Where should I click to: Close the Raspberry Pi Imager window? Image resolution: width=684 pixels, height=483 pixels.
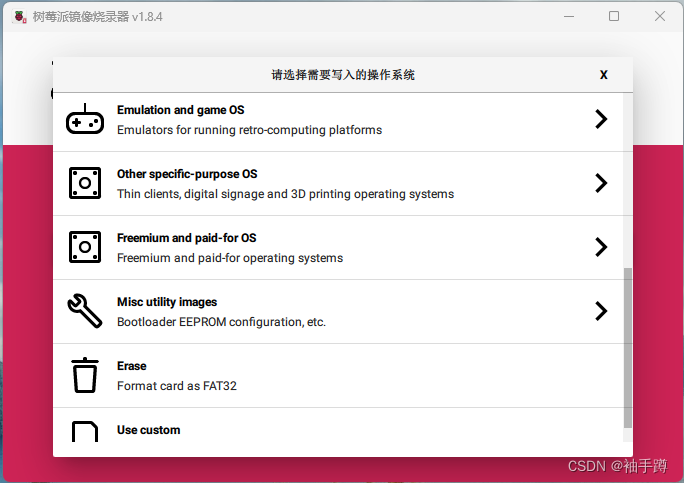tap(660, 17)
